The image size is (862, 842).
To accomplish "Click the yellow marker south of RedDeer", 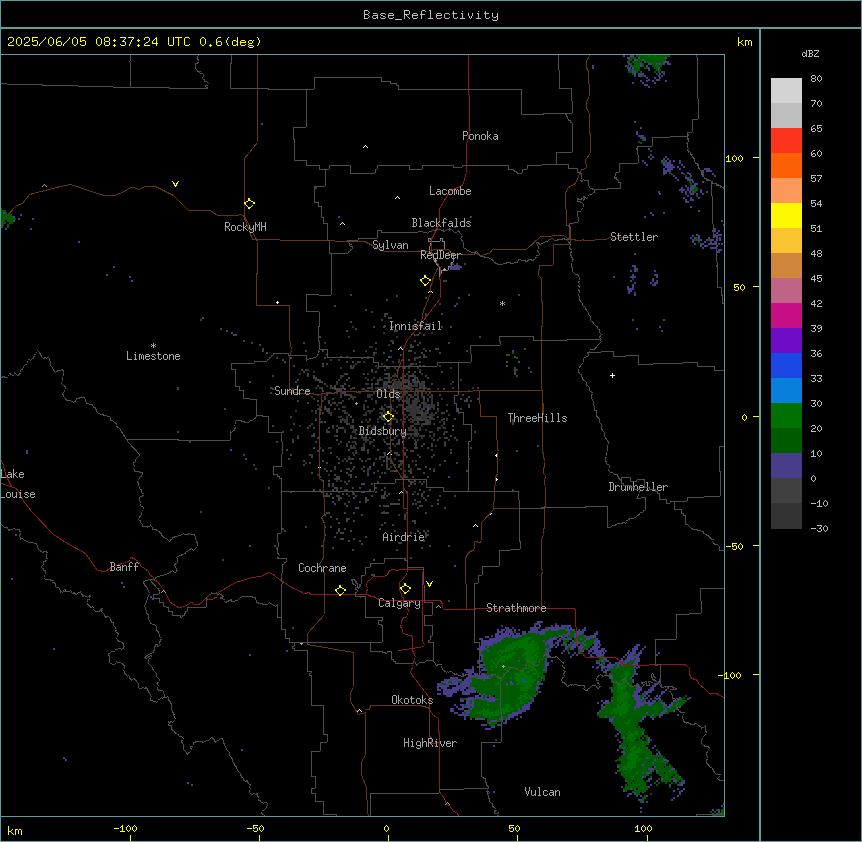I will coord(426,281).
